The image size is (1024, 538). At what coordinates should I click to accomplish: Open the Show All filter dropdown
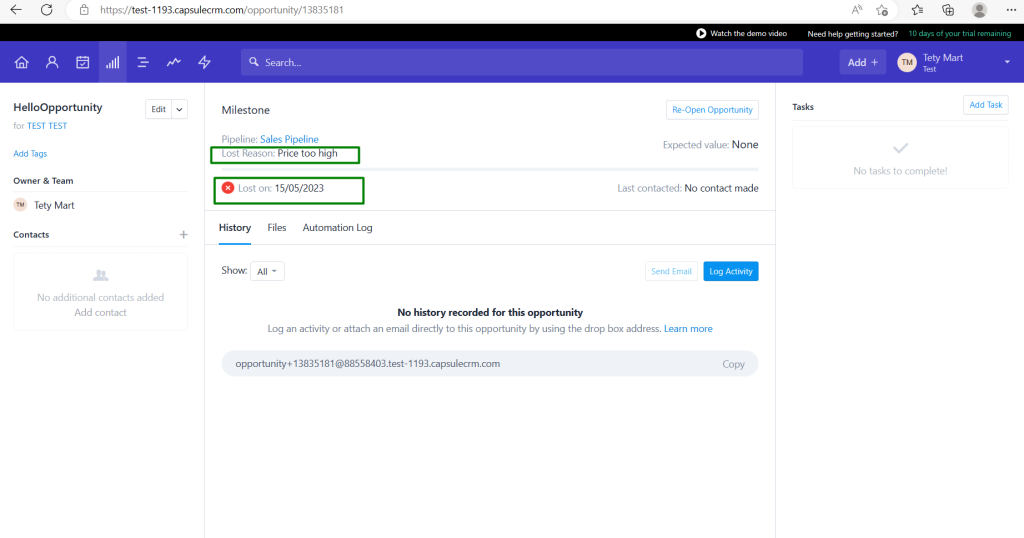[267, 271]
